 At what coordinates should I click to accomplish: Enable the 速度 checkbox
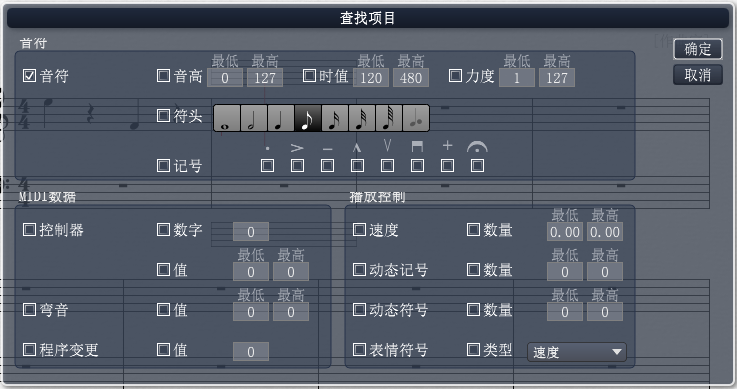coord(359,229)
